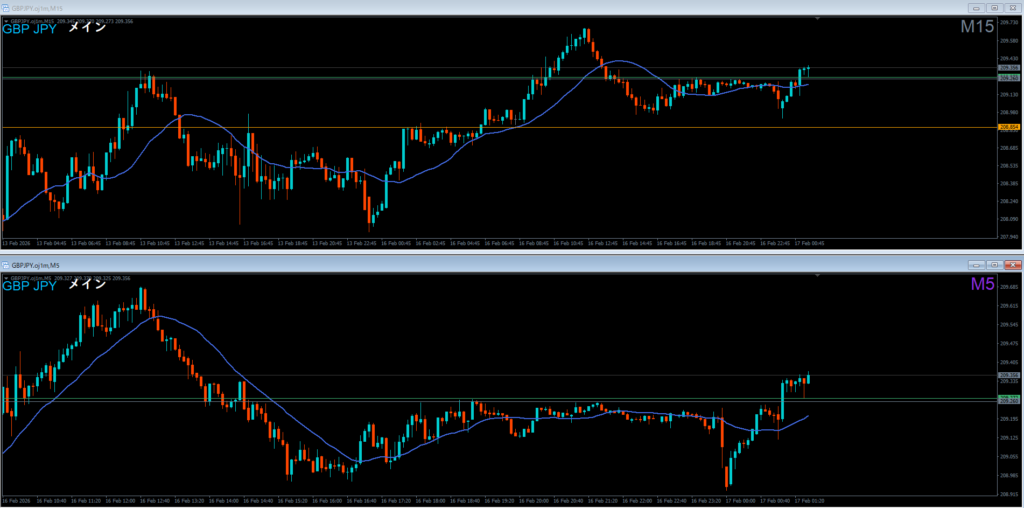Expand the arrow beside GBPJPY.oj1m,M5 header

point(6,278)
